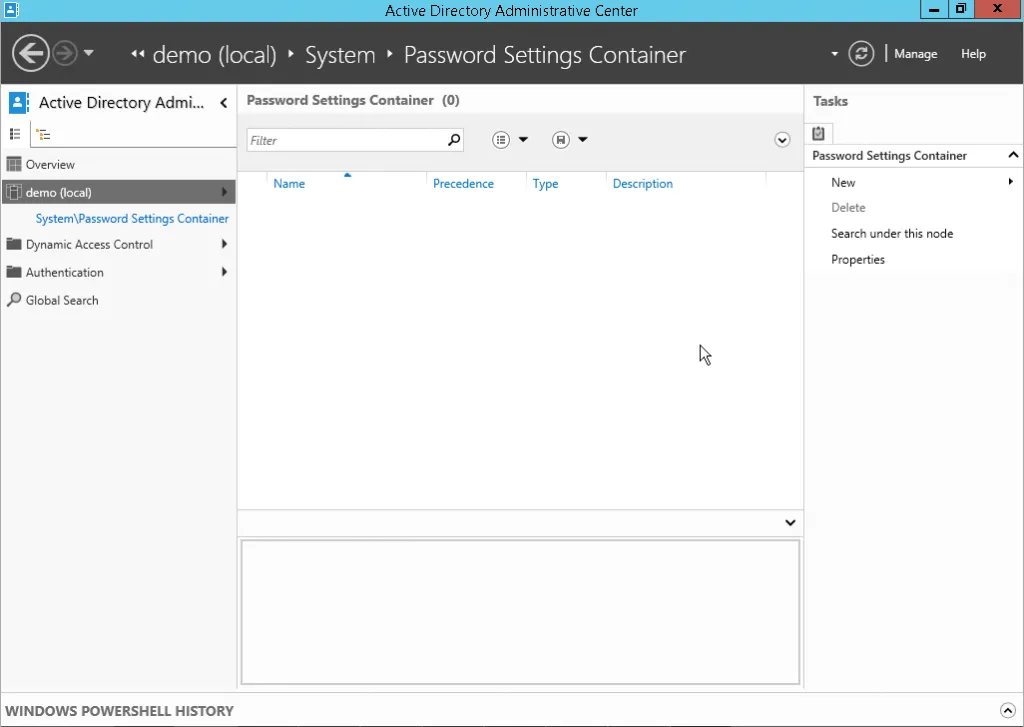Open the New submenu in Tasks
Image resolution: width=1024 pixels, height=727 pixels.
843,182
